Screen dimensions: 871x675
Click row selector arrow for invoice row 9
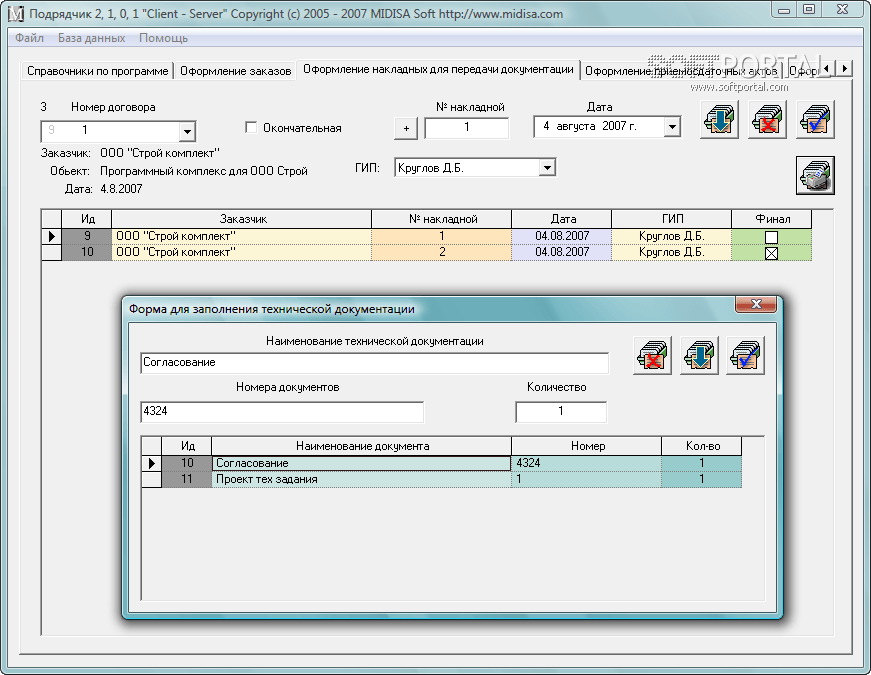click(x=52, y=236)
